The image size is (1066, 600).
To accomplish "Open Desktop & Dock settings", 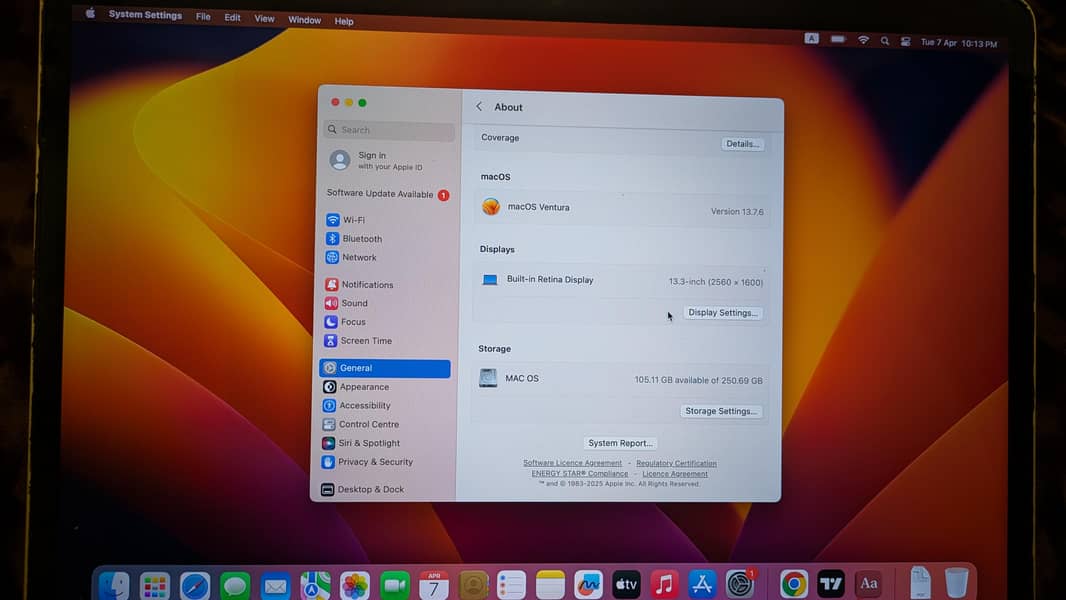I will pyautogui.click(x=369, y=489).
